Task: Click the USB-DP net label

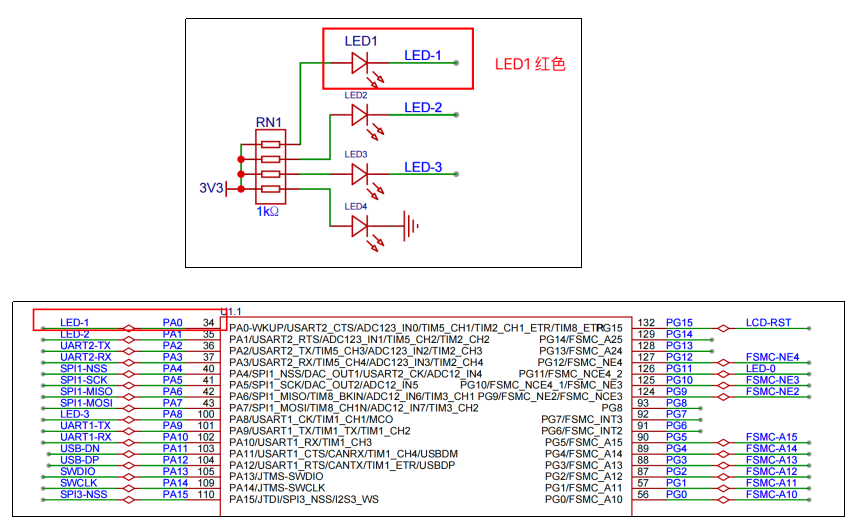Action: pyautogui.click(x=79, y=460)
